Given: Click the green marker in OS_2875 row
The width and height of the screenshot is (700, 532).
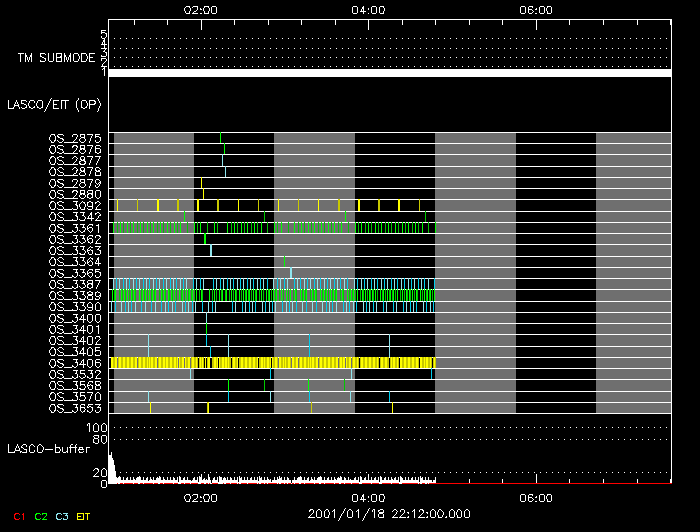Looking at the screenshot, I should click(x=220, y=137).
